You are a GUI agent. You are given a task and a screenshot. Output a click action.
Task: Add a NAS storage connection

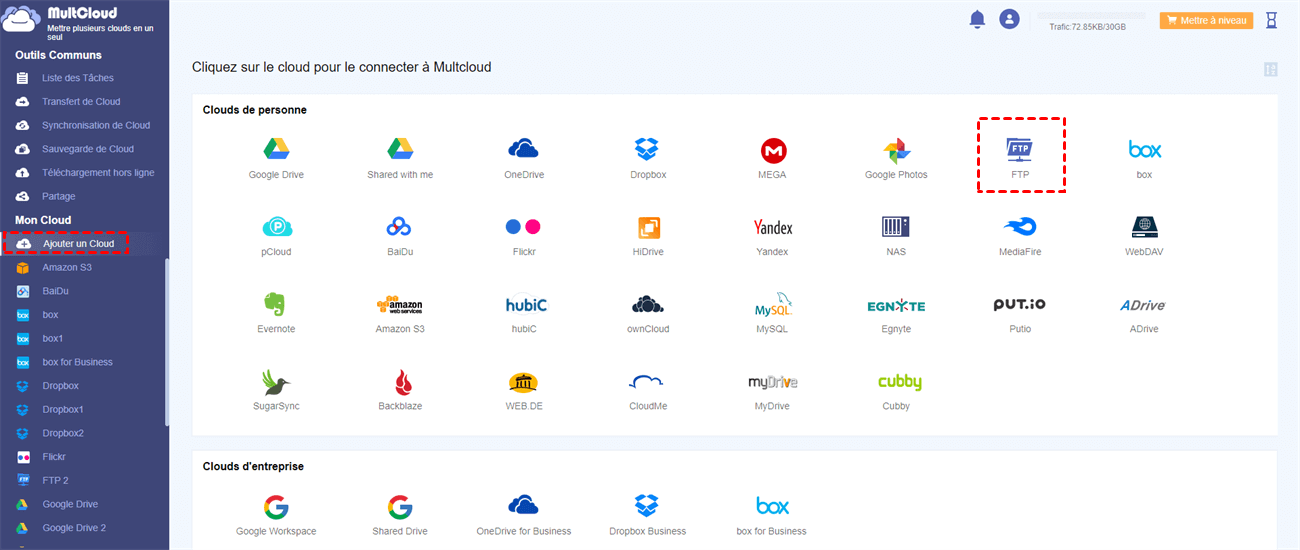(x=896, y=236)
